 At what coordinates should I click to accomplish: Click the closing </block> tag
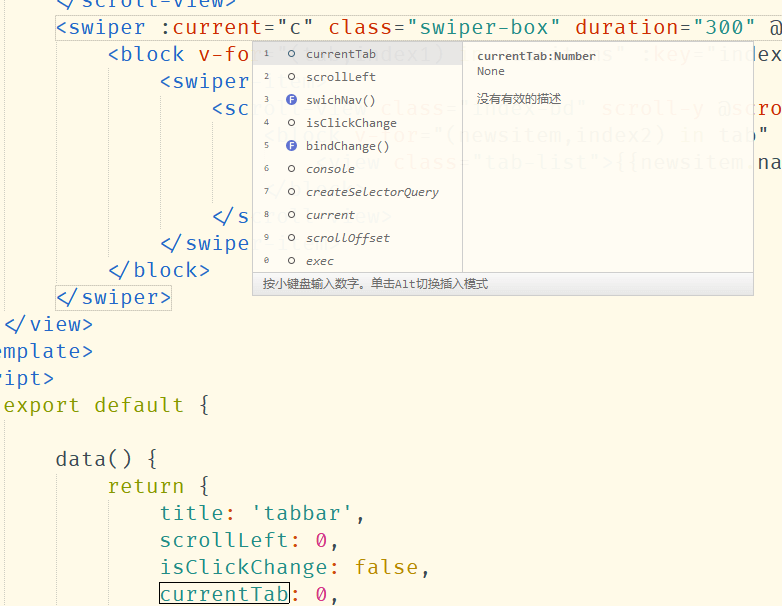point(159,270)
